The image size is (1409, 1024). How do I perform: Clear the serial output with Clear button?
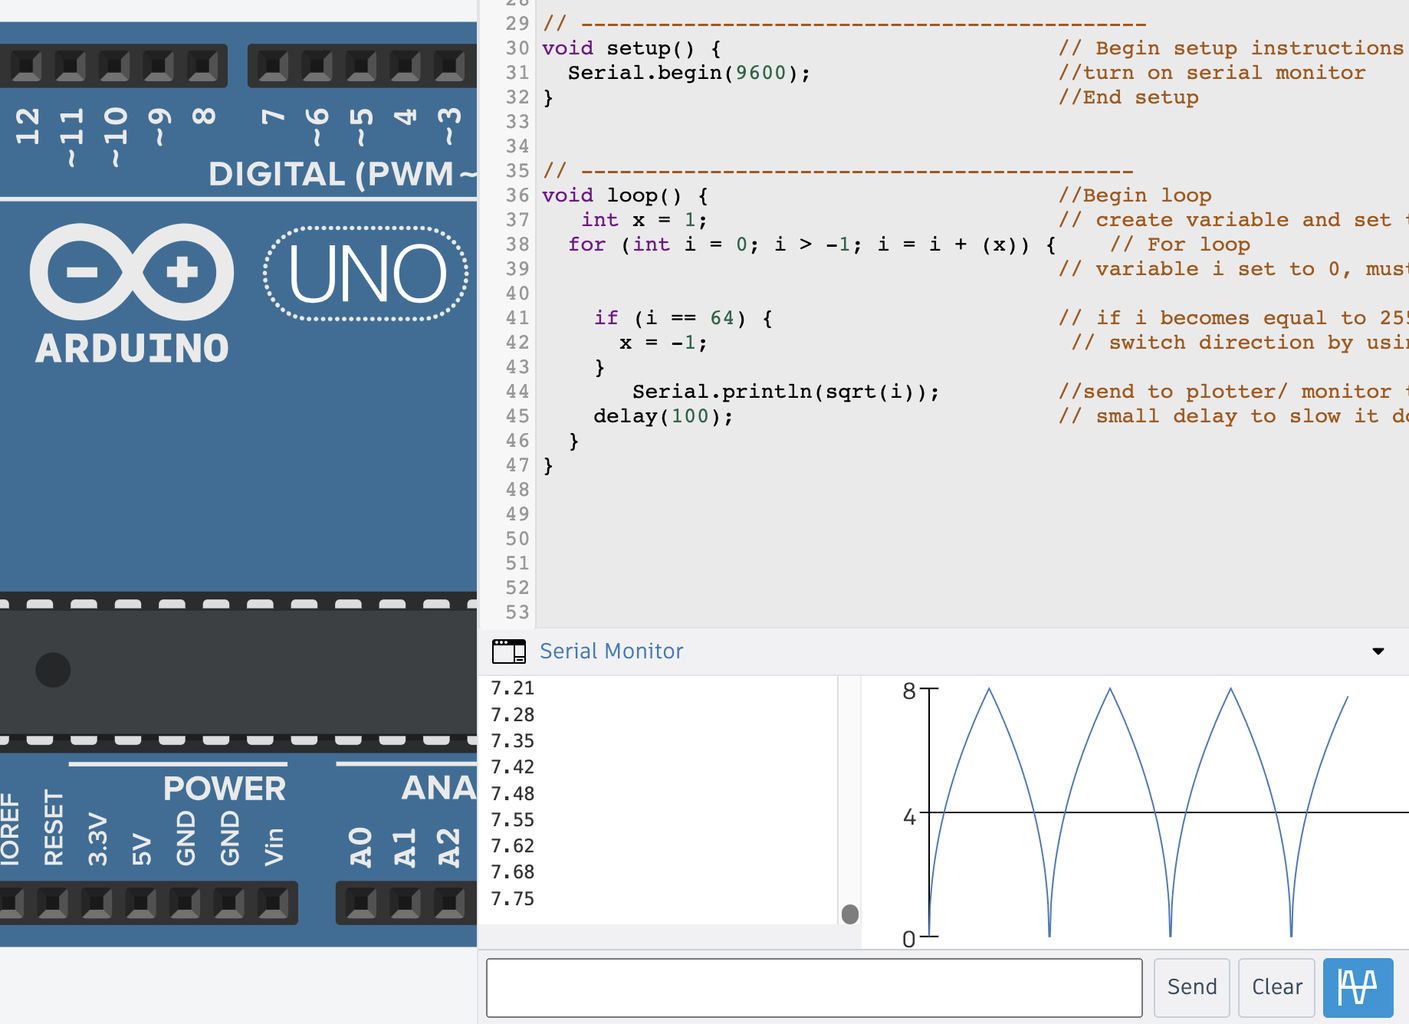click(x=1276, y=987)
